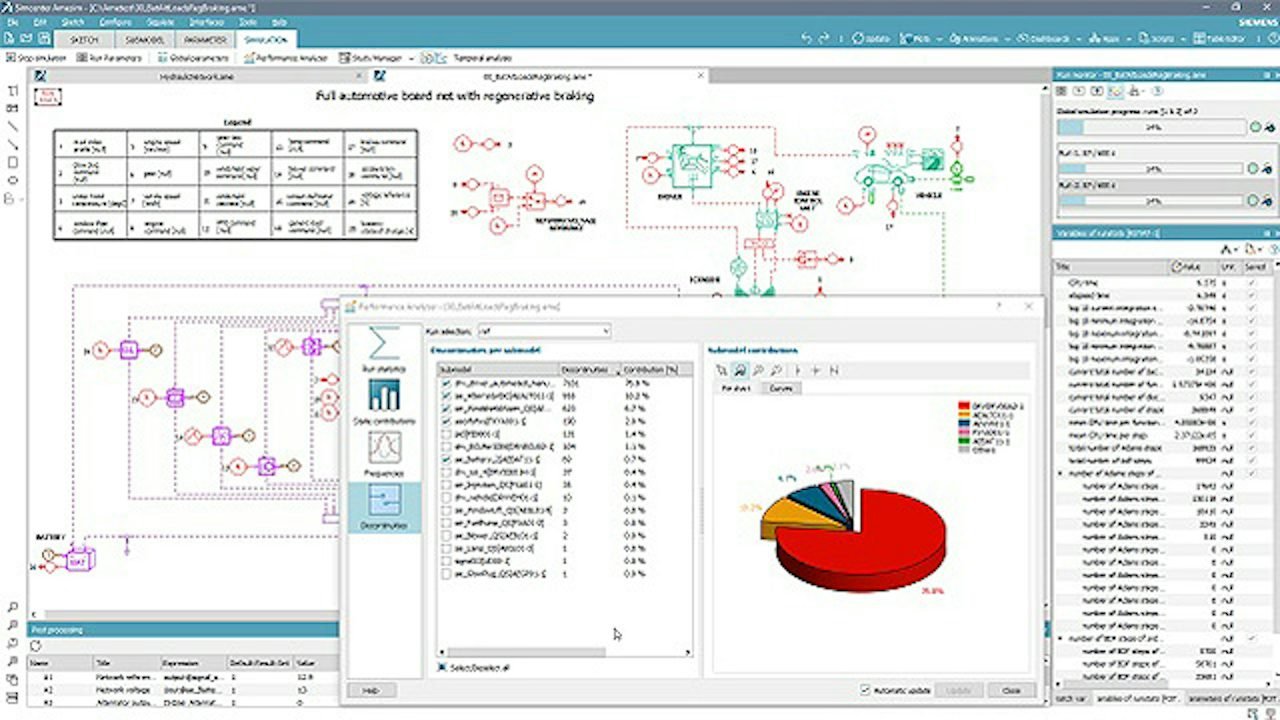This screenshot has height=720, width=1280.
Task: Open Global parameters from the toolbar
Action: point(194,58)
